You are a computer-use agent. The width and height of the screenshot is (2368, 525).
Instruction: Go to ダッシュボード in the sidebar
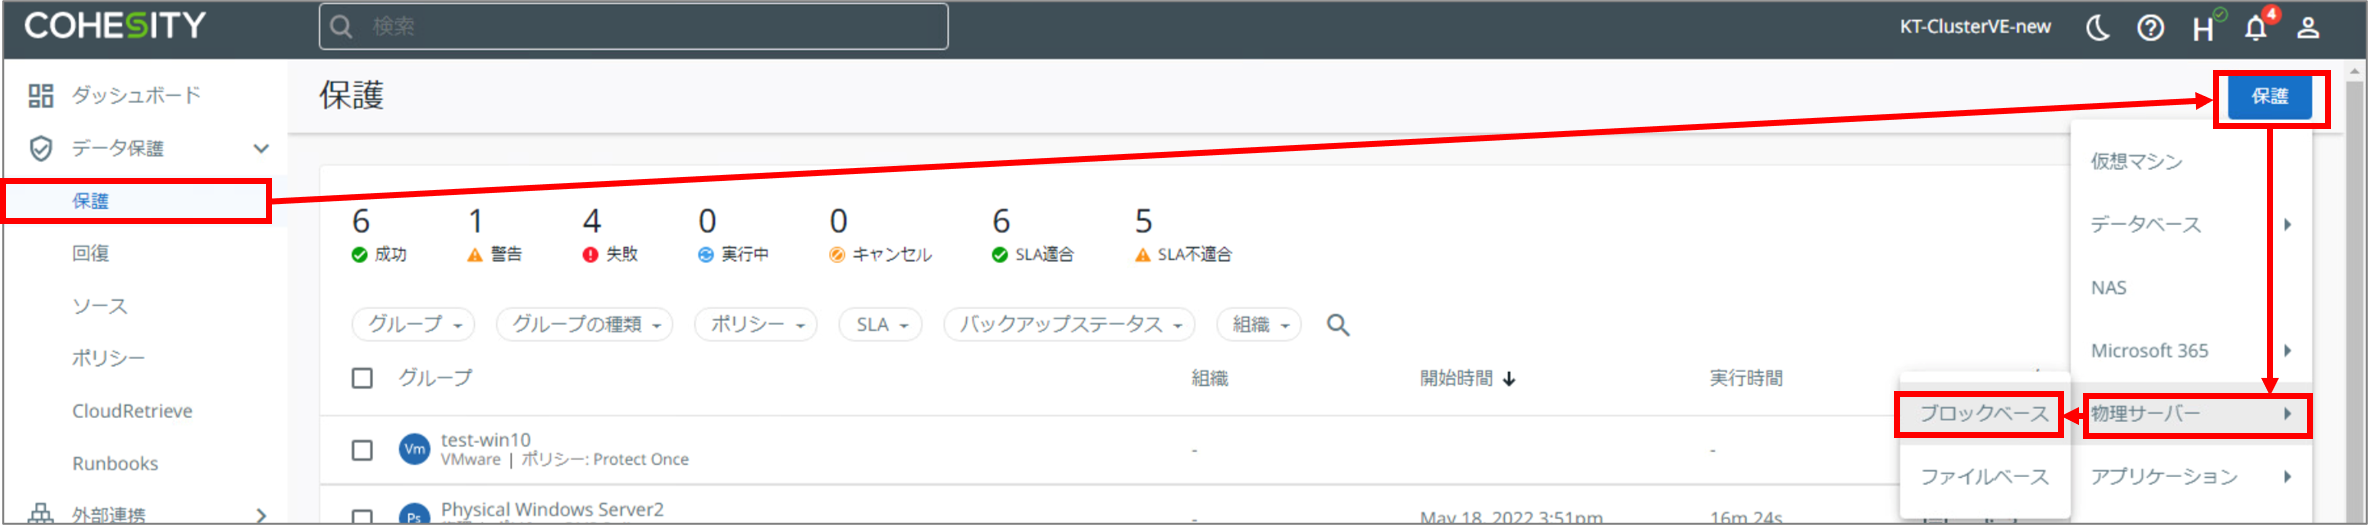coord(136,95)
